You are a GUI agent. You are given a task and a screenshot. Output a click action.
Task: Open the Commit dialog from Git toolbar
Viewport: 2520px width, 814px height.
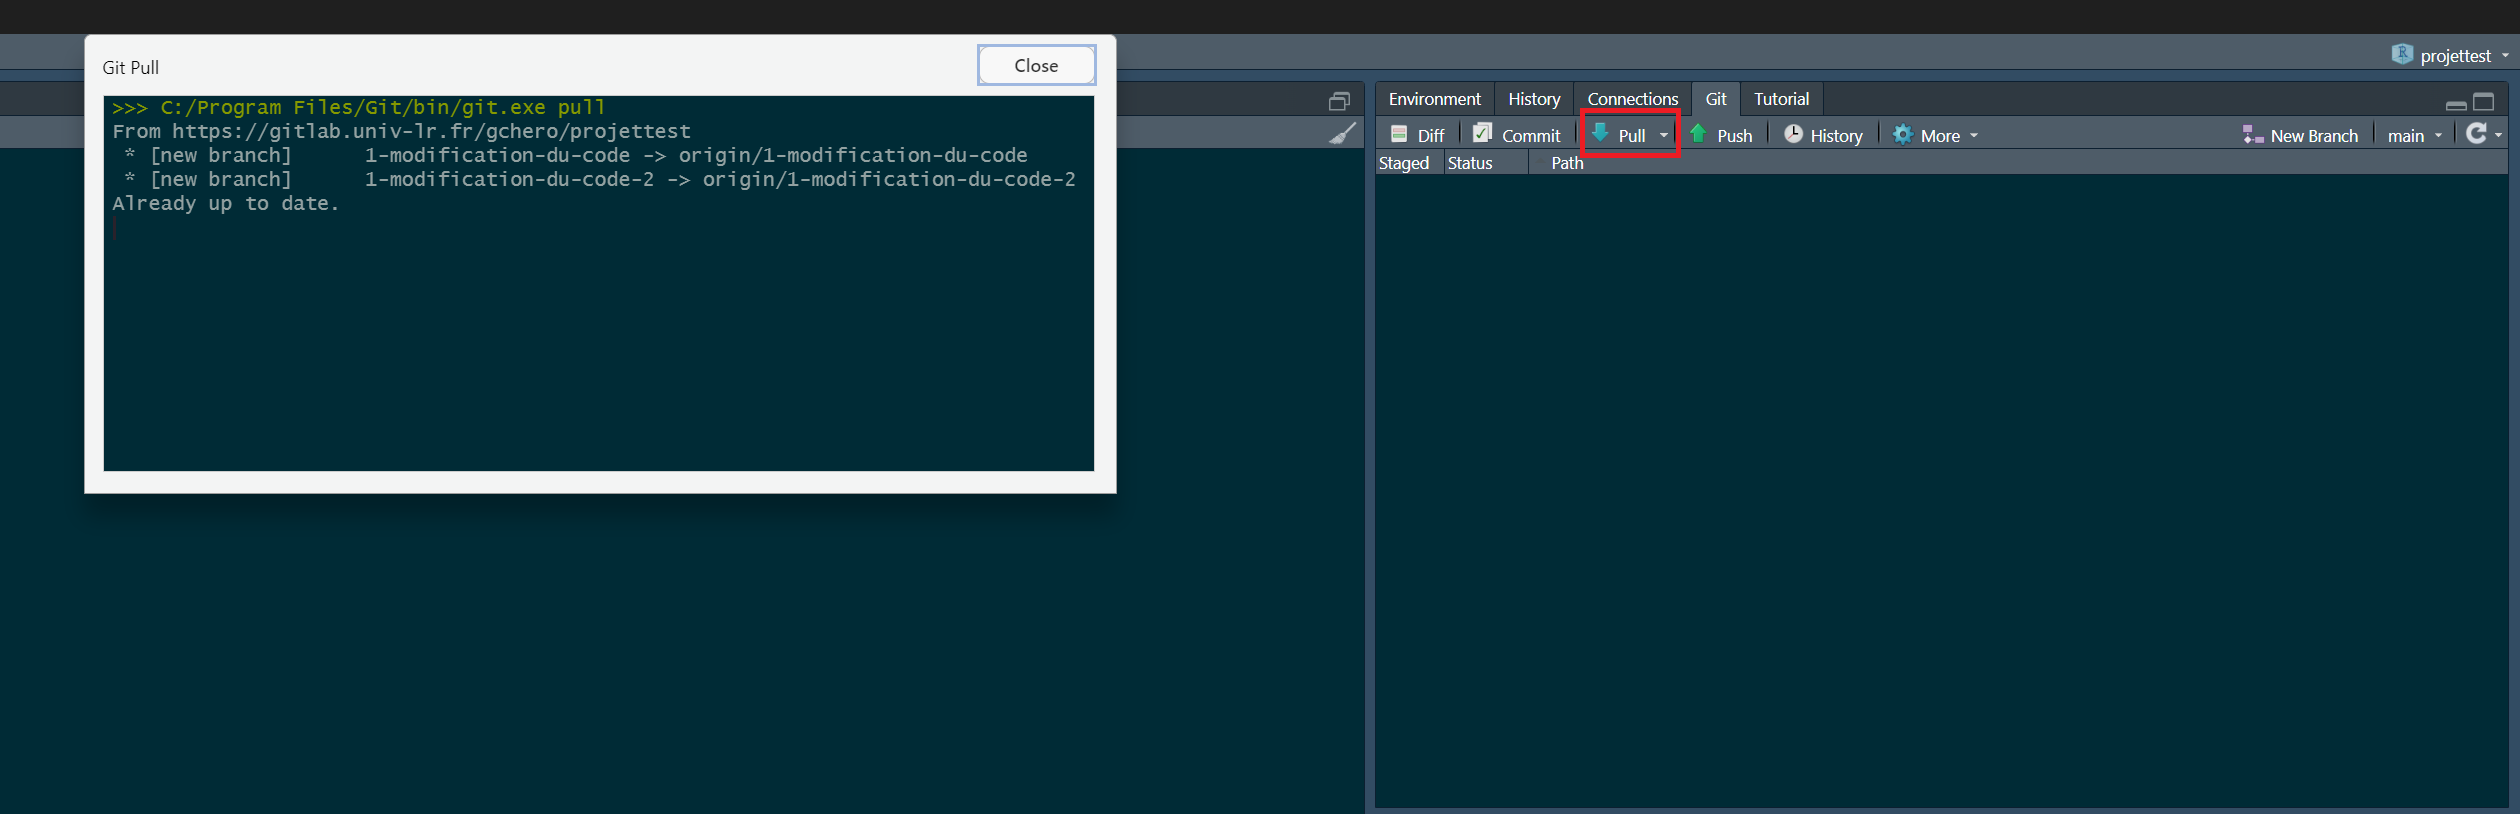(x=1483, y=134)
